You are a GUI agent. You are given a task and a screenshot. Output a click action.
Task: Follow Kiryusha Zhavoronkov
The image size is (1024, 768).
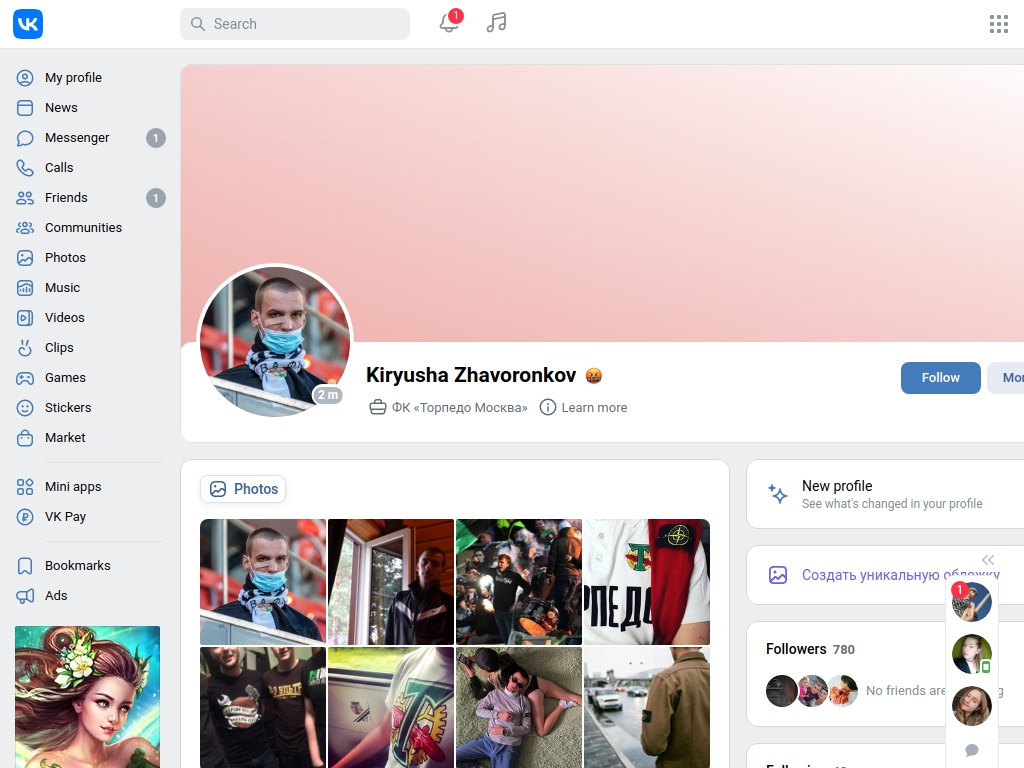[940, 378]
